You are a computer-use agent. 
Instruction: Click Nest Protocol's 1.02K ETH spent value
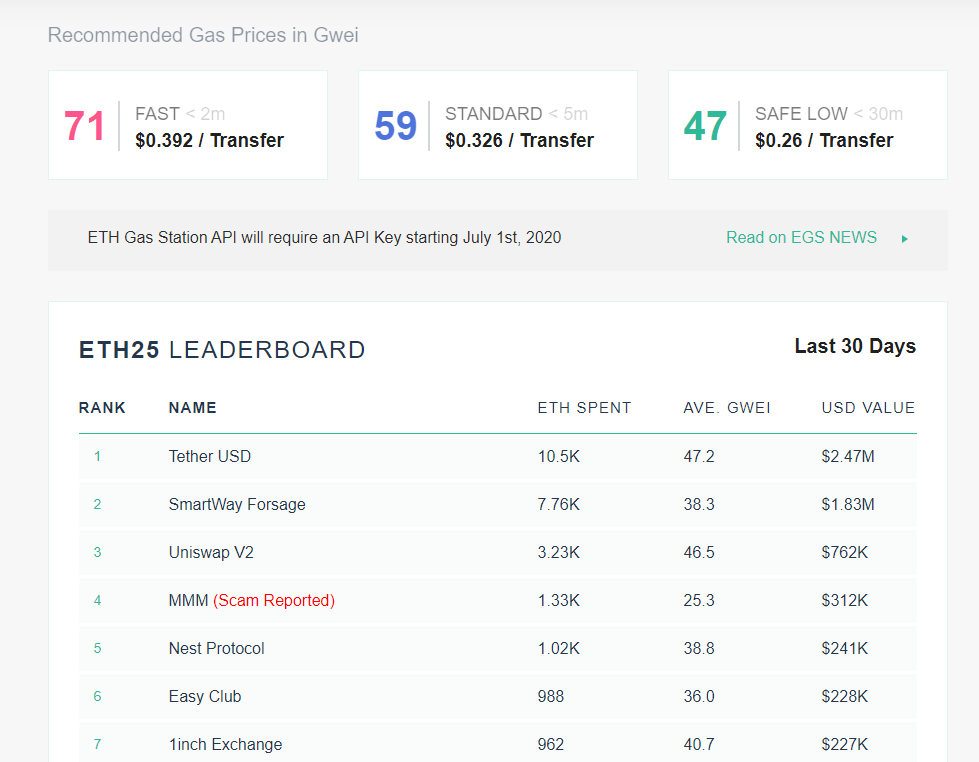pyautogui.click(x=559, y=648)
